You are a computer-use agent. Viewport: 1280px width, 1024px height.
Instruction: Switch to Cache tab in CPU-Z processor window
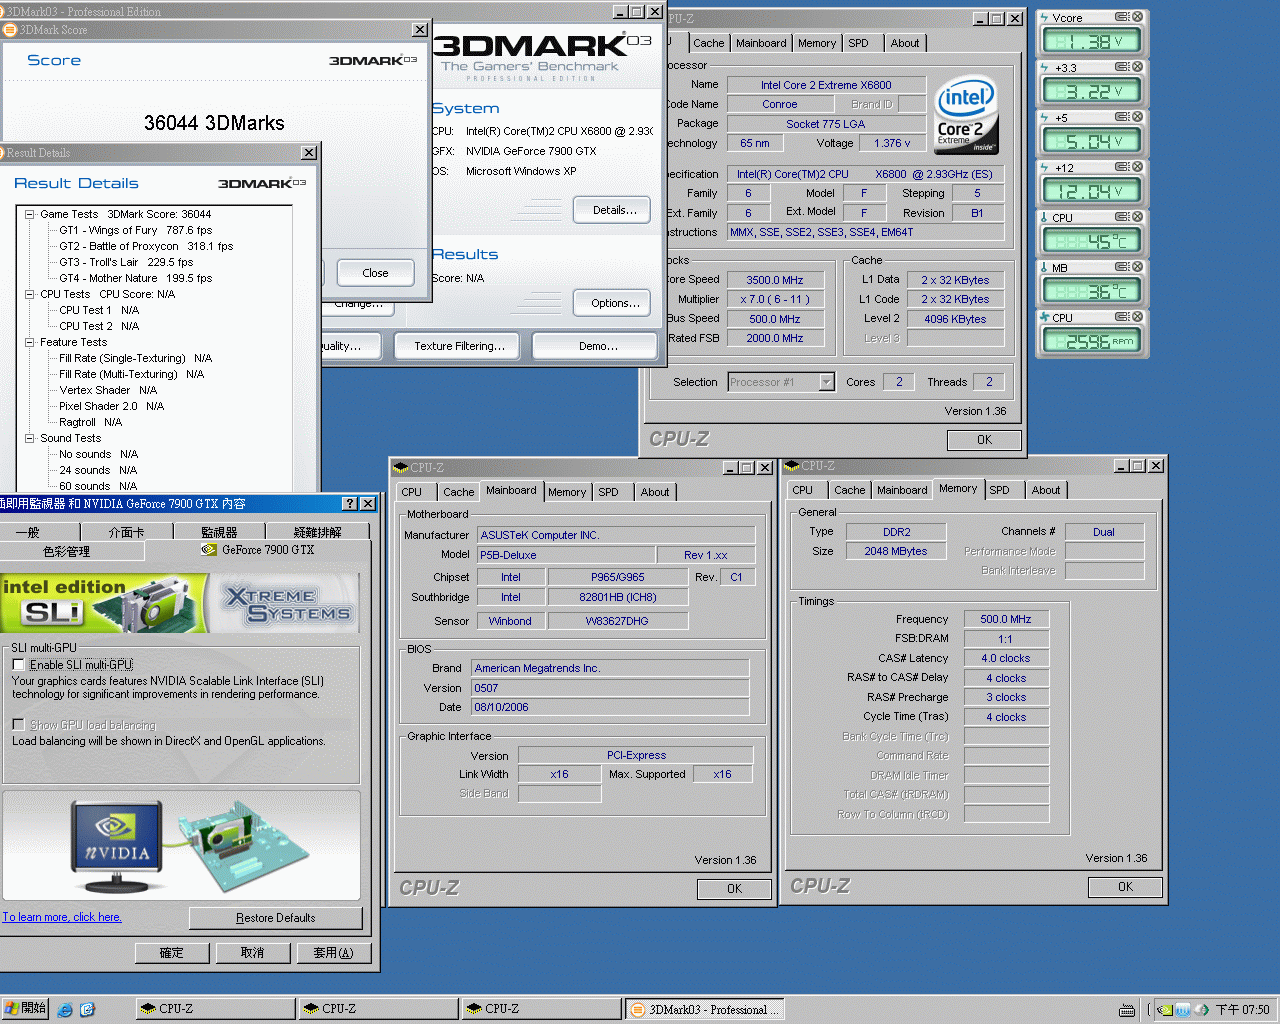[x=709, y=43]
